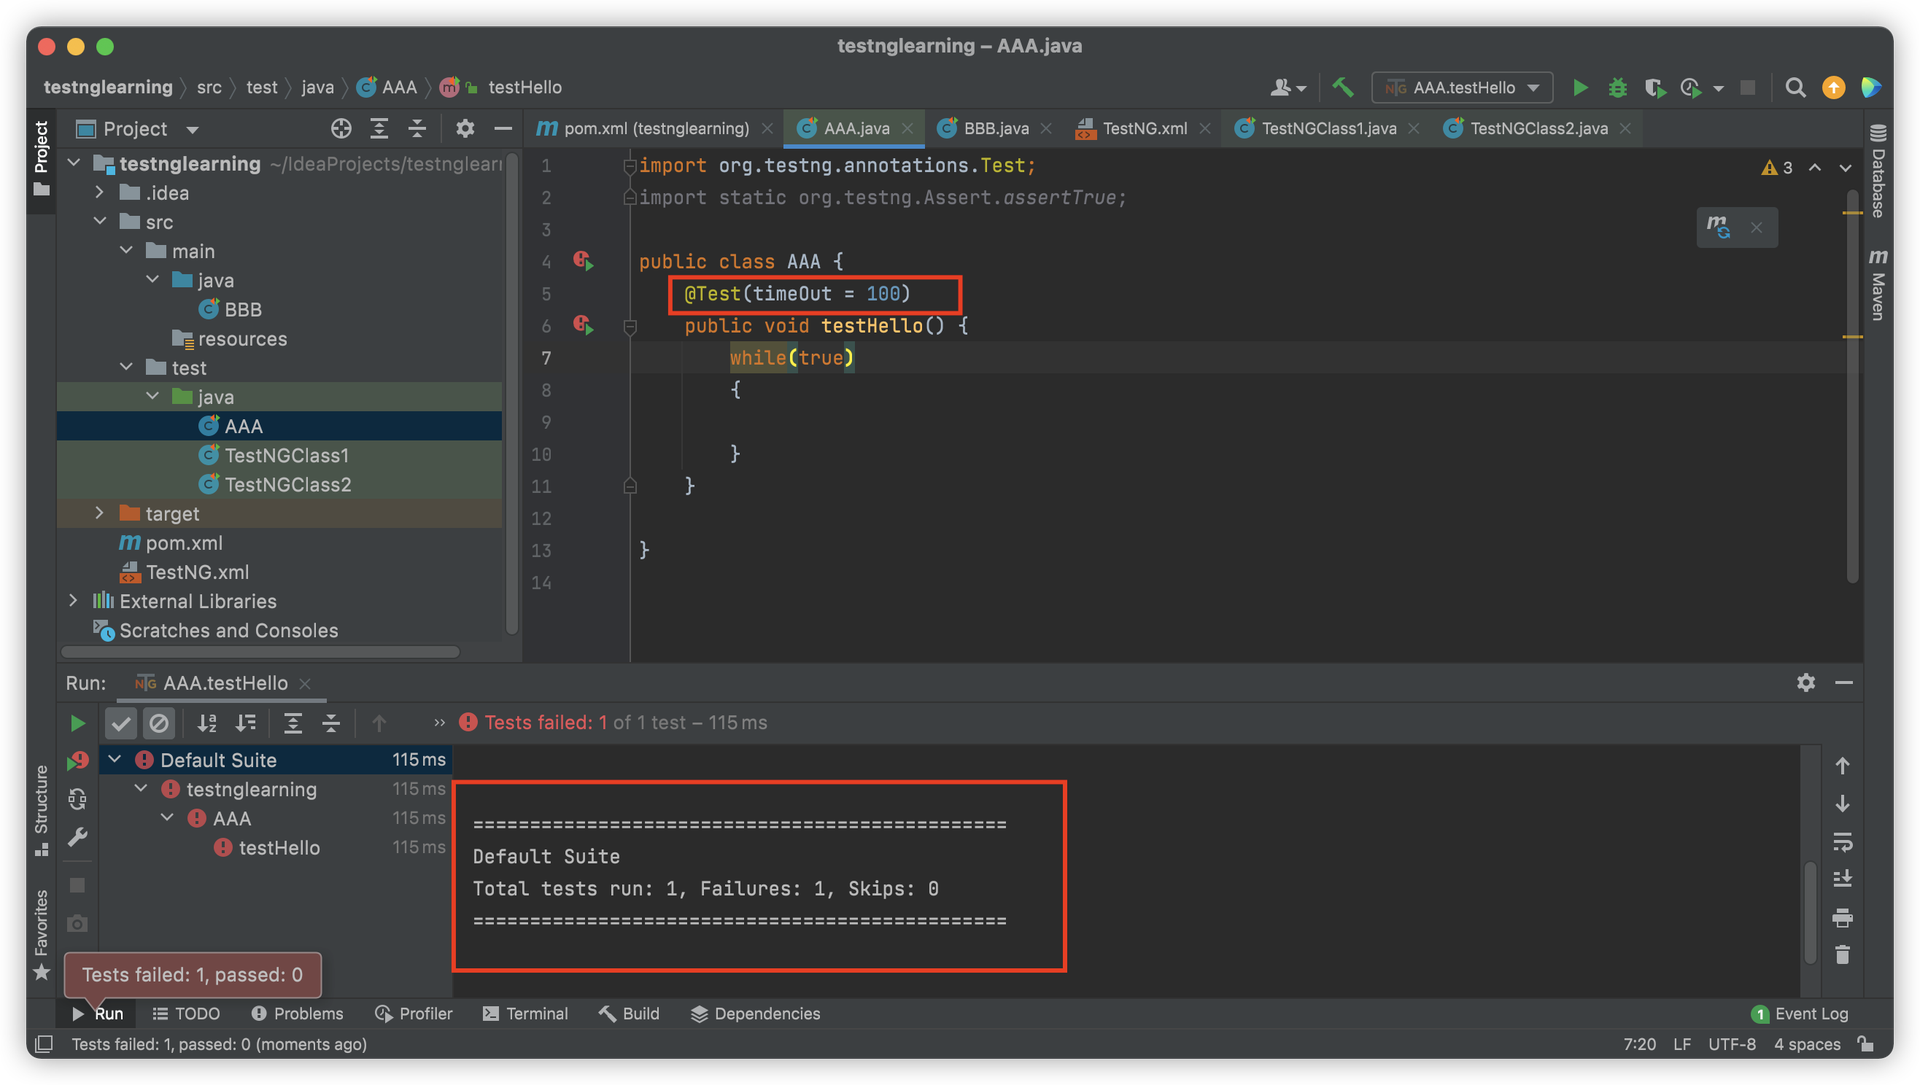Switch to pom.xml (testnglearning) tab
Screen dimensions: 1920x1085
654,128
